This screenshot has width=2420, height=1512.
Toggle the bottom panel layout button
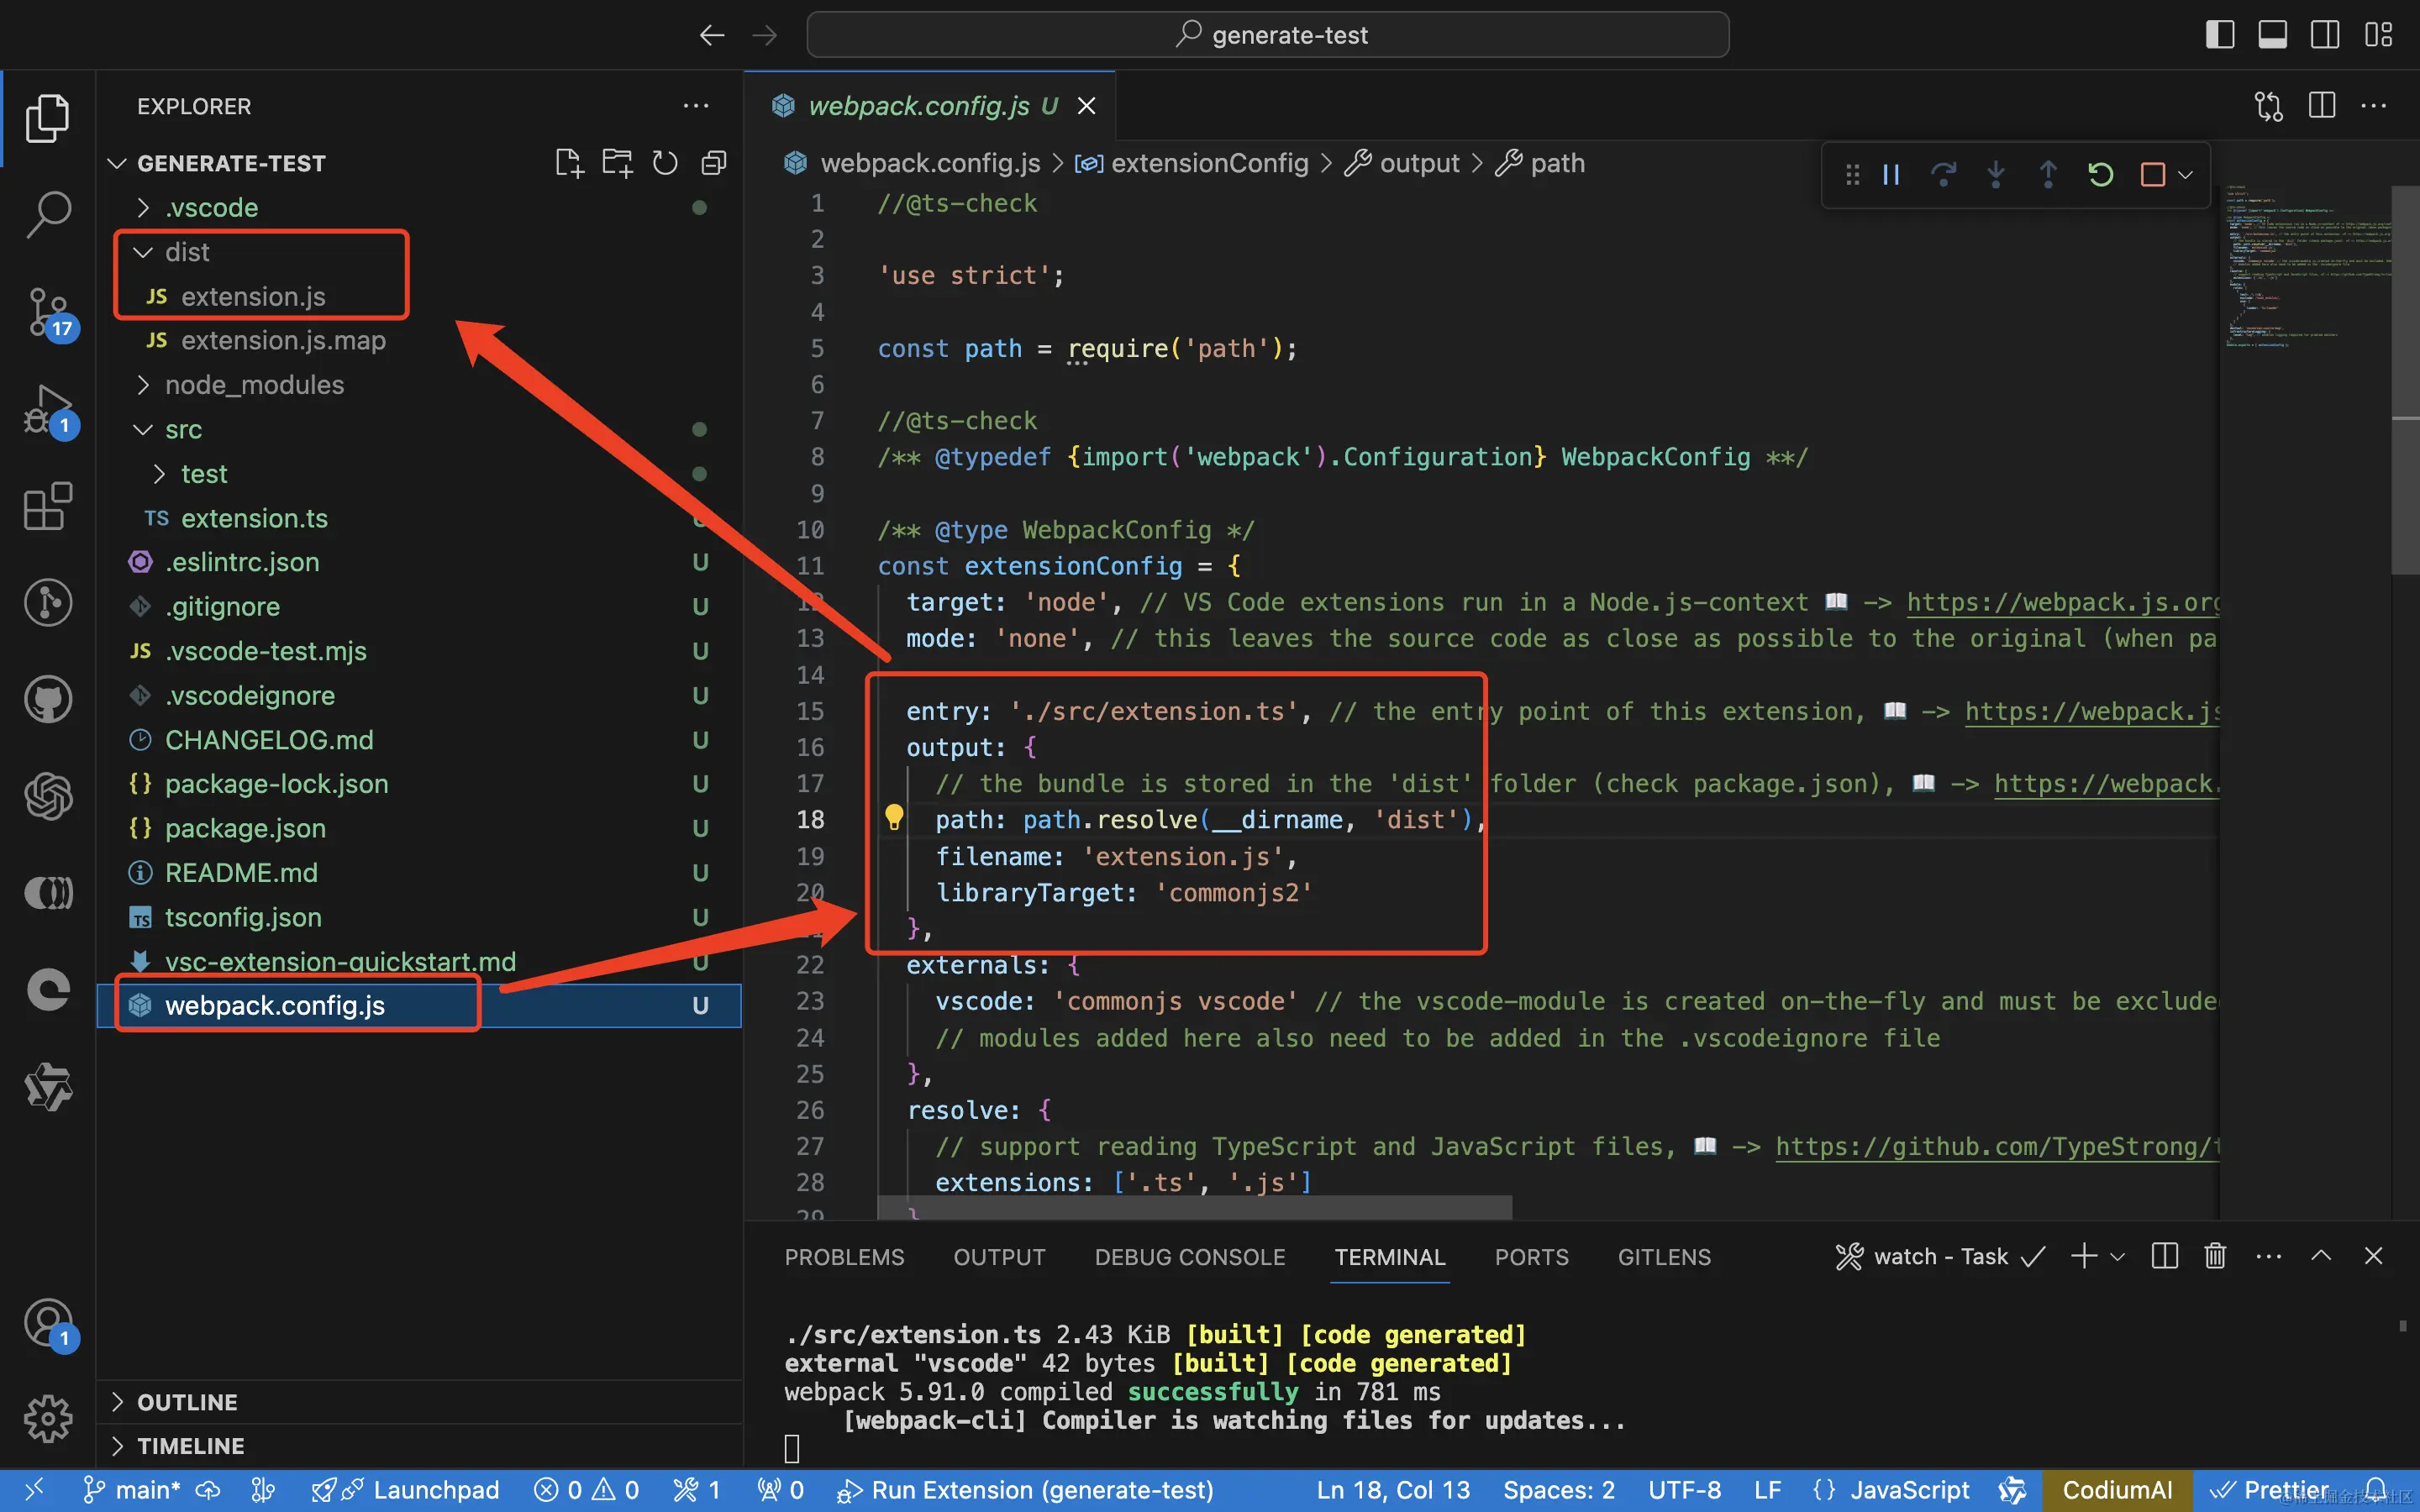tap(2272, 35)
